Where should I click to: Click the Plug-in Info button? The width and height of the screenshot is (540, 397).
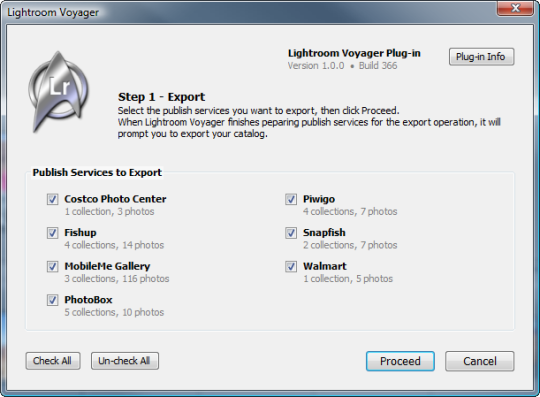click(481, 56)
